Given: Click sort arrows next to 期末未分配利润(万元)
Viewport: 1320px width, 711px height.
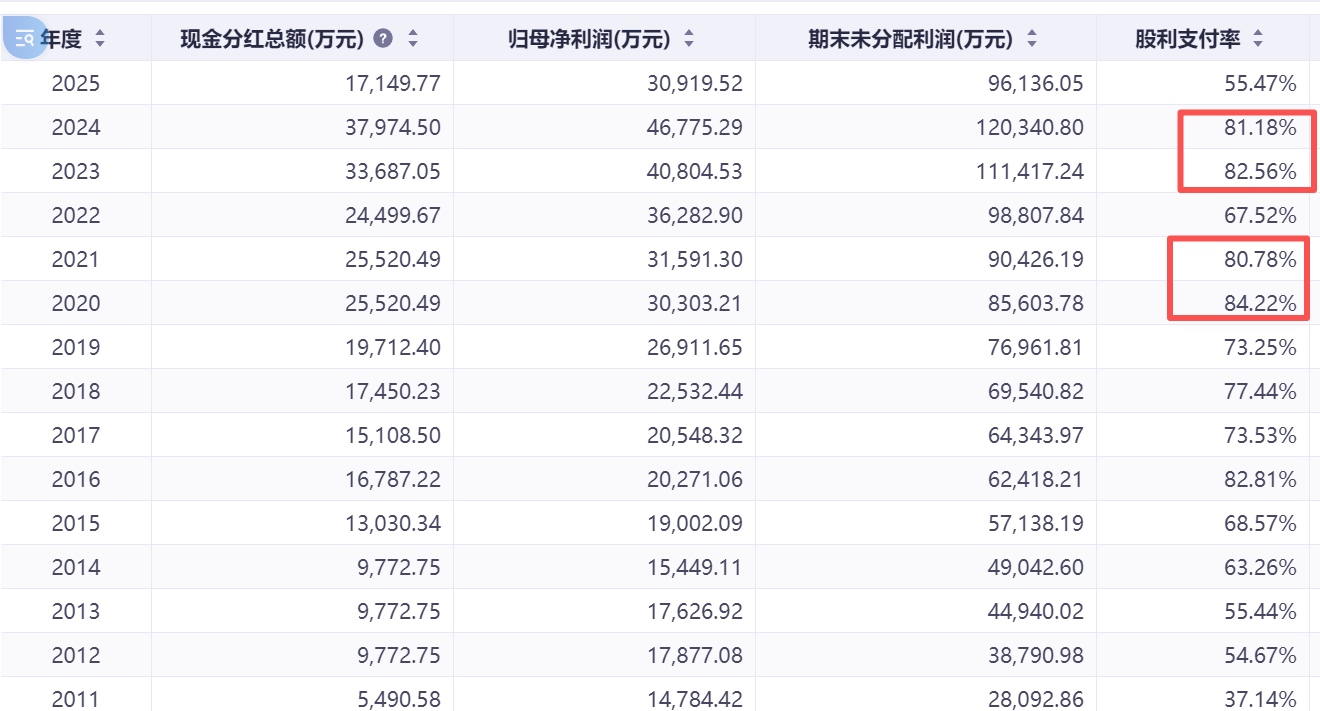Looking at the screenshot, I should 1032,39.
